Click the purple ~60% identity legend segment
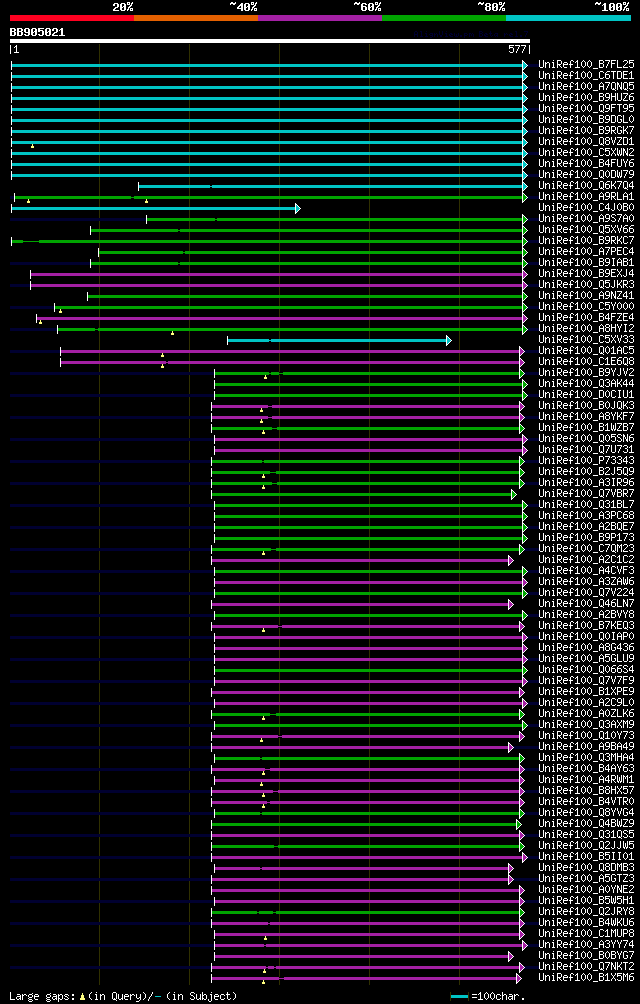 click(320, 18)
